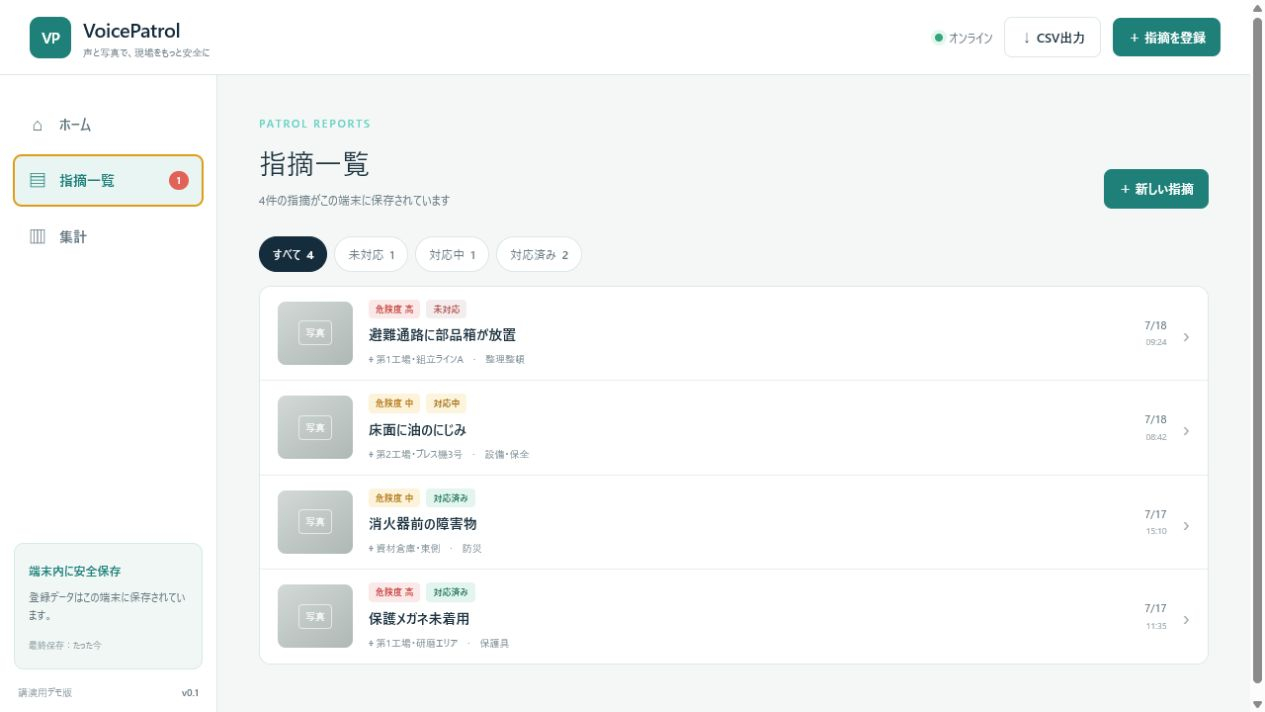Viewport: 1265px width, 712px height.
Task: Click the VP logo icon
Action: coord(50,38)
